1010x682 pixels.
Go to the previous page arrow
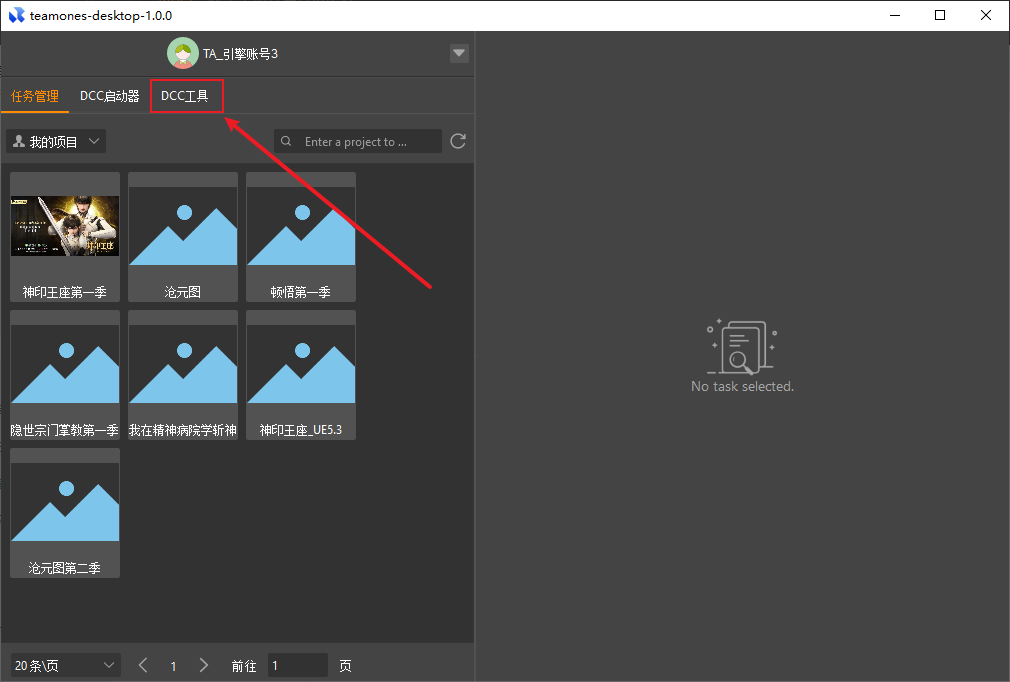(143, 665)
